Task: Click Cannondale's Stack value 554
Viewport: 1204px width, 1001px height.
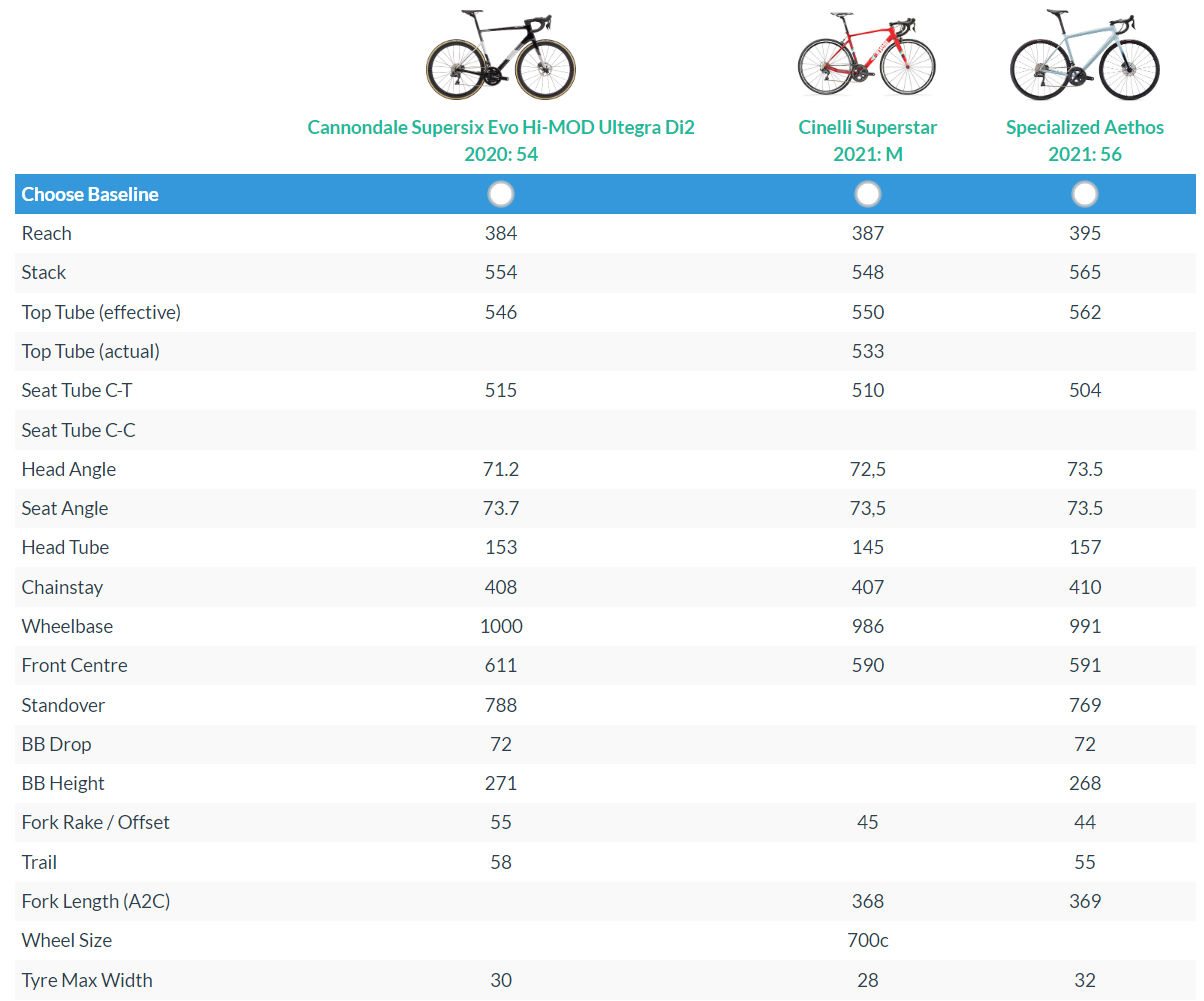Action: click(501, 272)
